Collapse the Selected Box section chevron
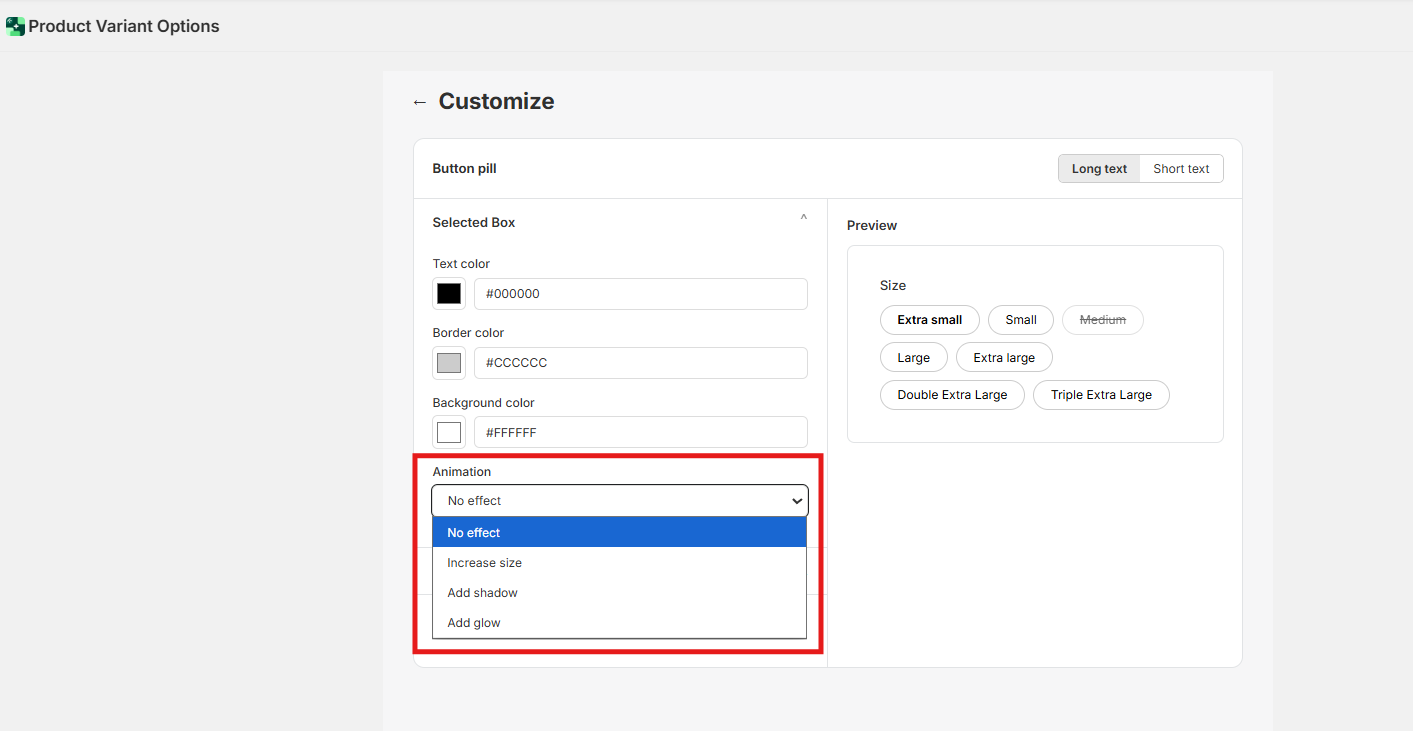Image resolution: width=1413 pixels, height=731 pixels. click(x=803, y=219)
